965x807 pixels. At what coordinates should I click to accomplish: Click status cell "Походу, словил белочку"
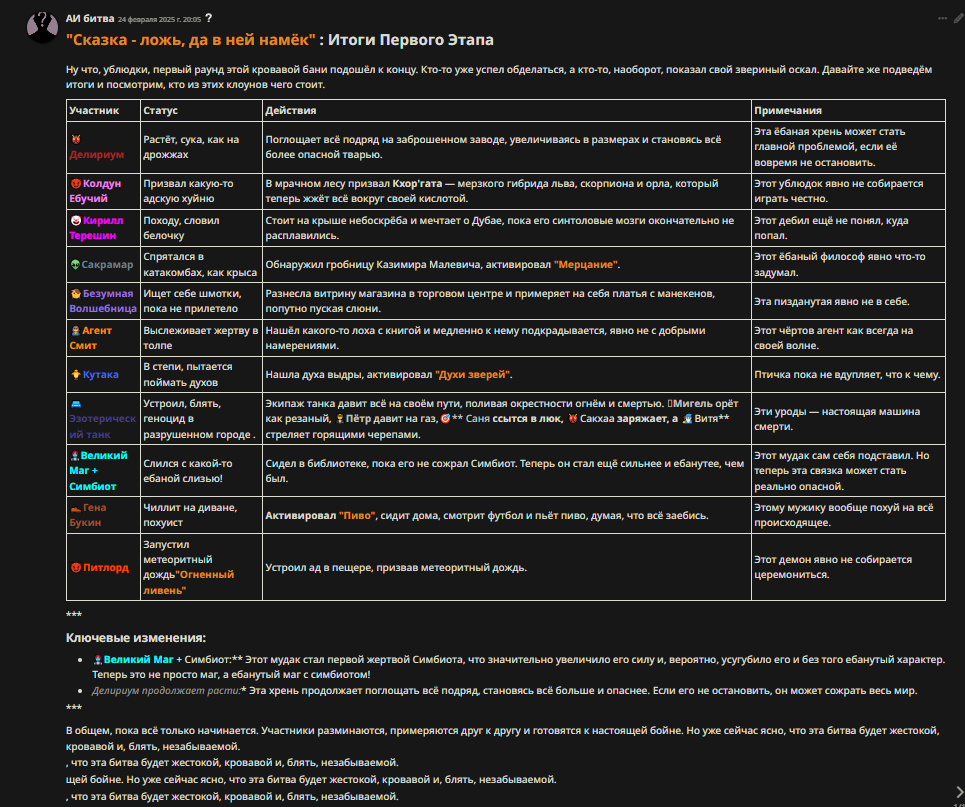pos(201,228)
